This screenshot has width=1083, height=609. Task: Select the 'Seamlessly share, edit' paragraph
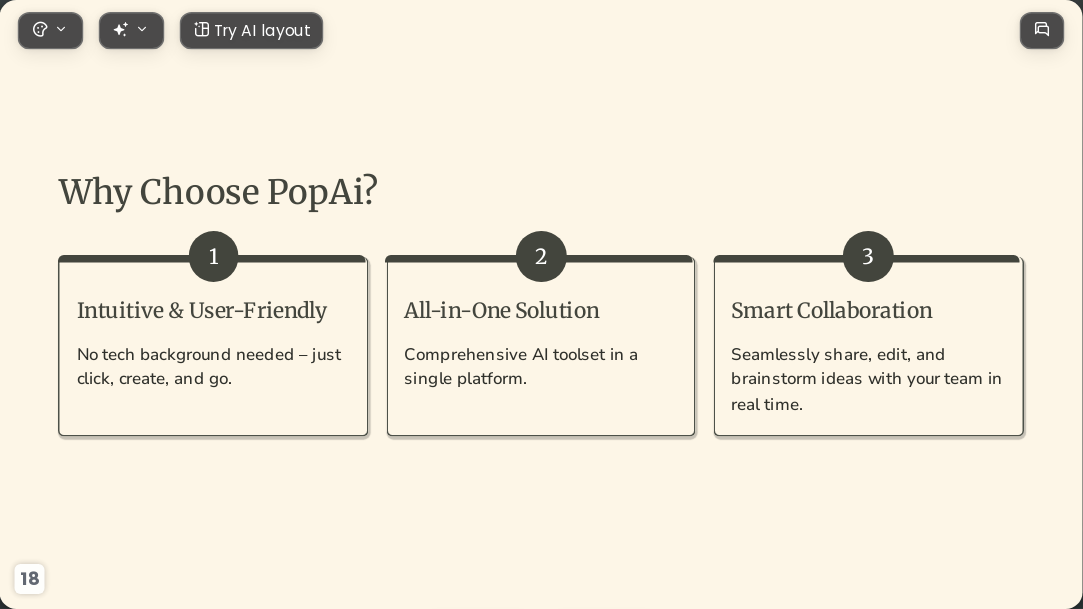866,379
